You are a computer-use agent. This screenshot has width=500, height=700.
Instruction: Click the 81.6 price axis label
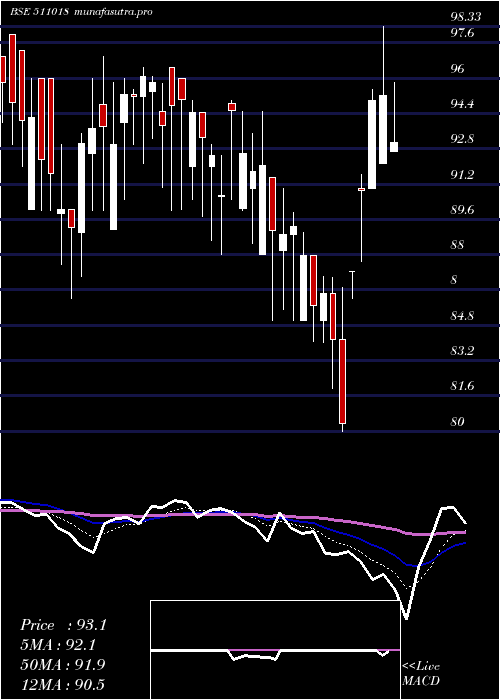pos(462,386)
